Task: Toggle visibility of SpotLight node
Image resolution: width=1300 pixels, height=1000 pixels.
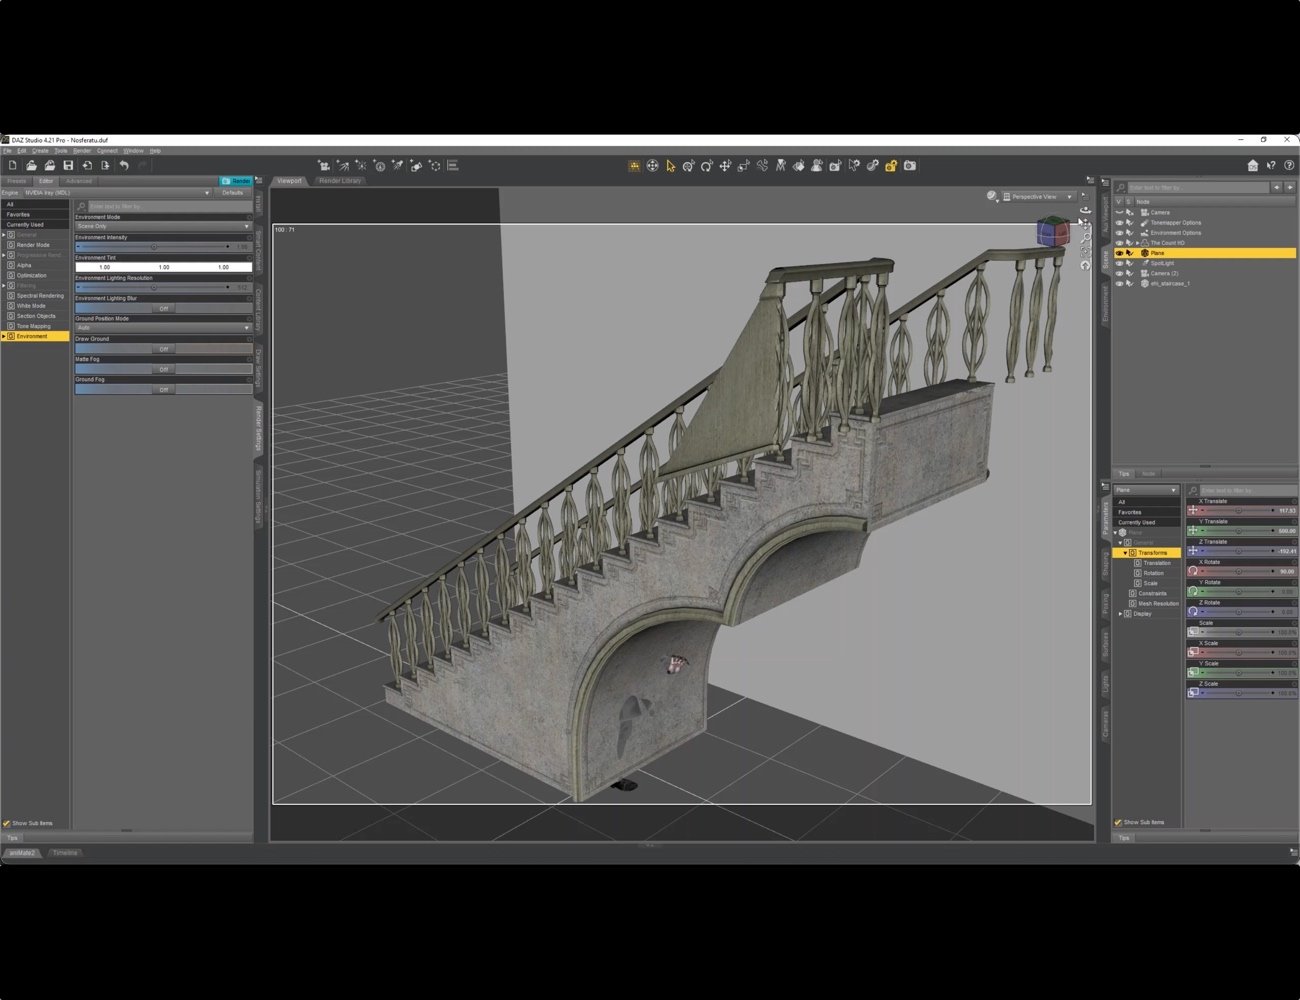Action: point(1119,263)
